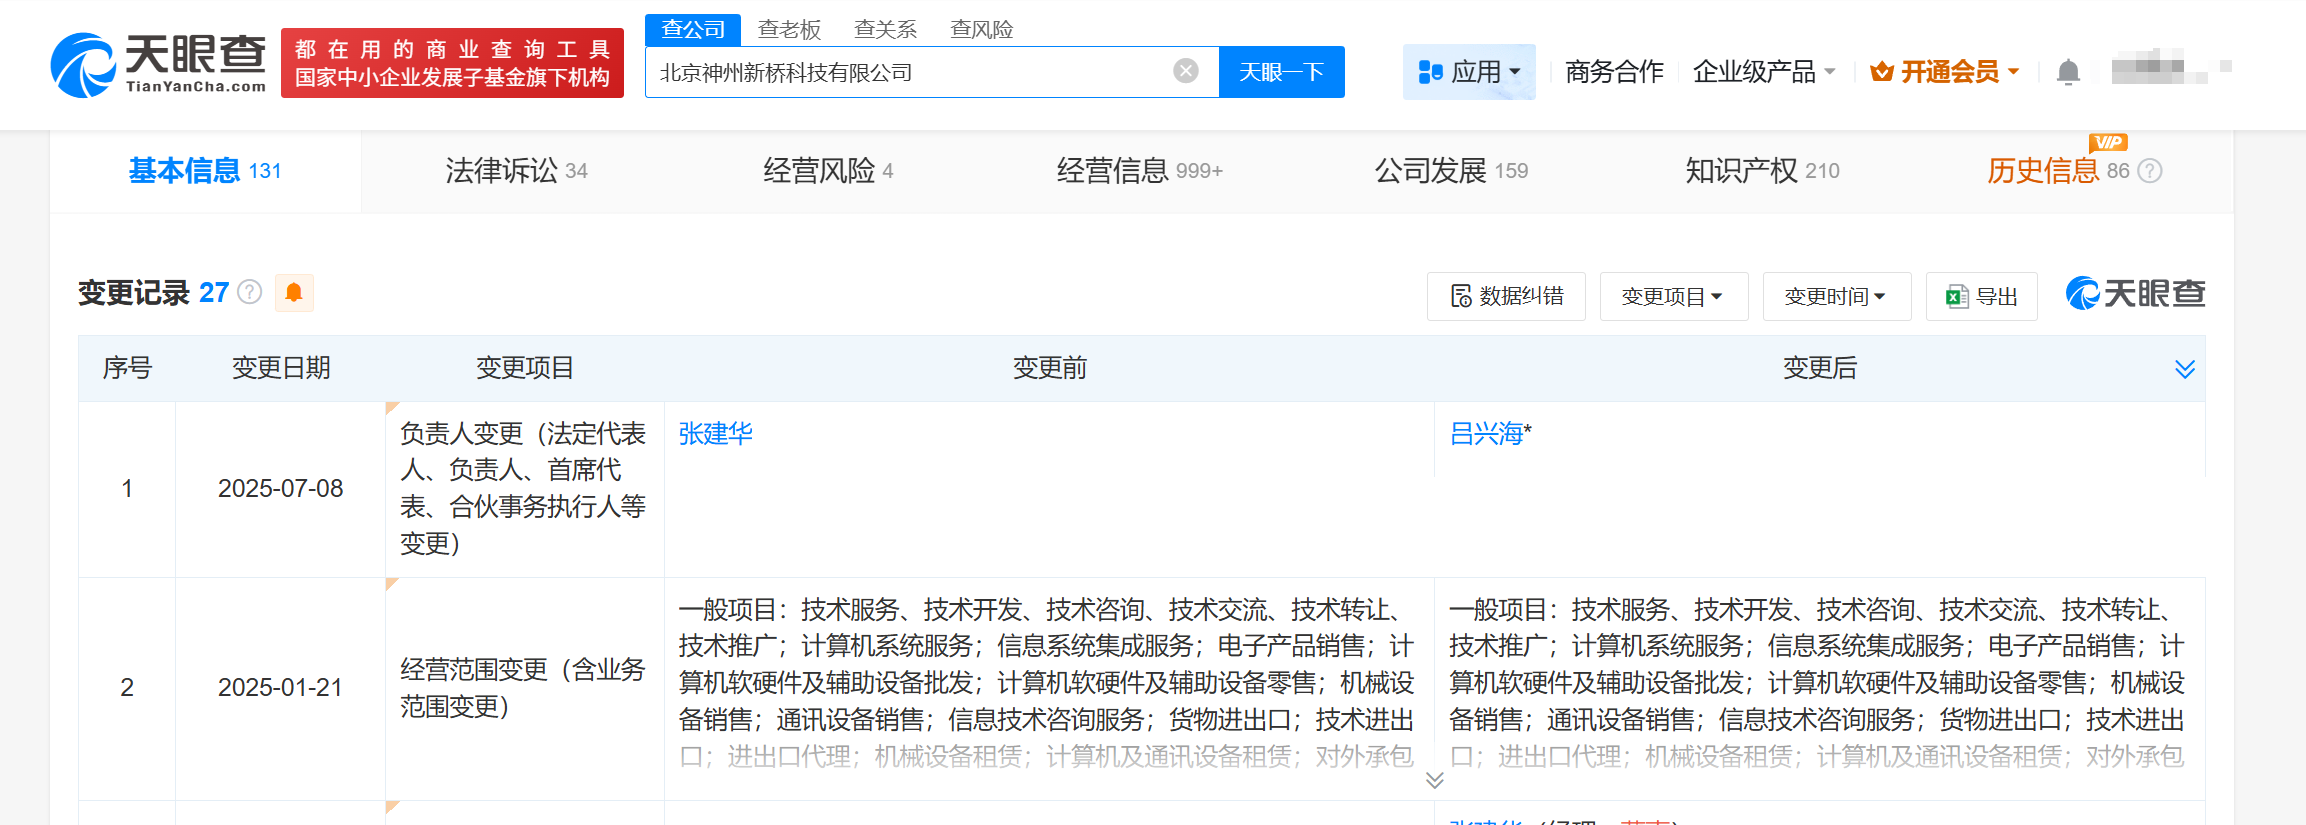Open the notifications bell in the header
The image size is (2306, 825).
(x=2068, y=72)
